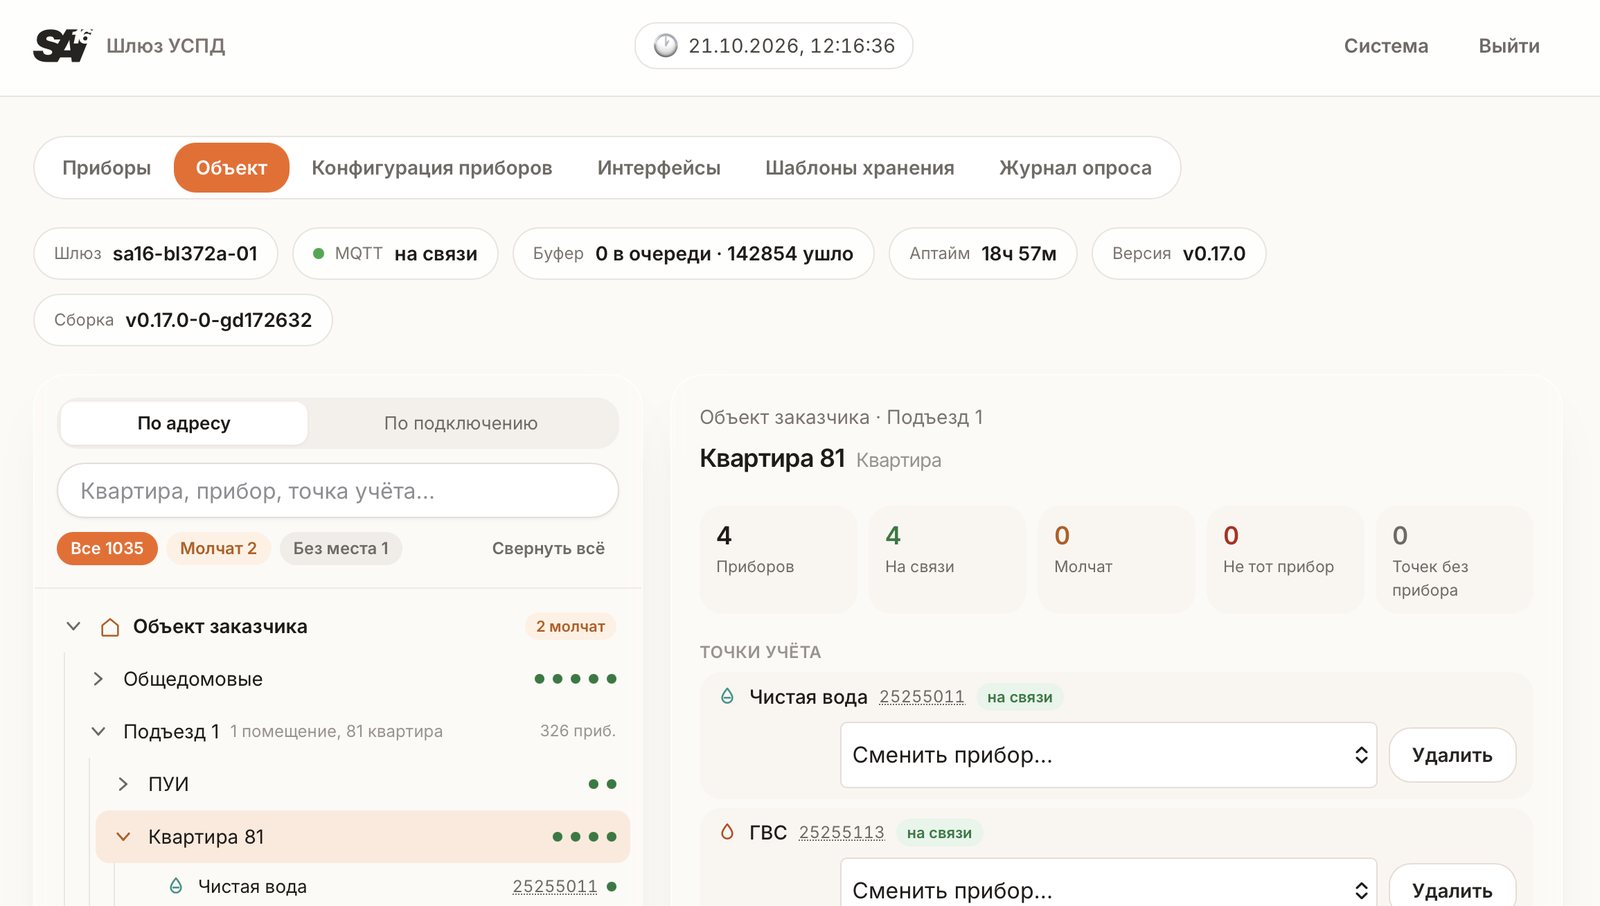Viewport: 1600px width, 906px height.
Task: Click water drop icon in Чистая вода card
Action: pyautogui.click(x=727, y=696)
